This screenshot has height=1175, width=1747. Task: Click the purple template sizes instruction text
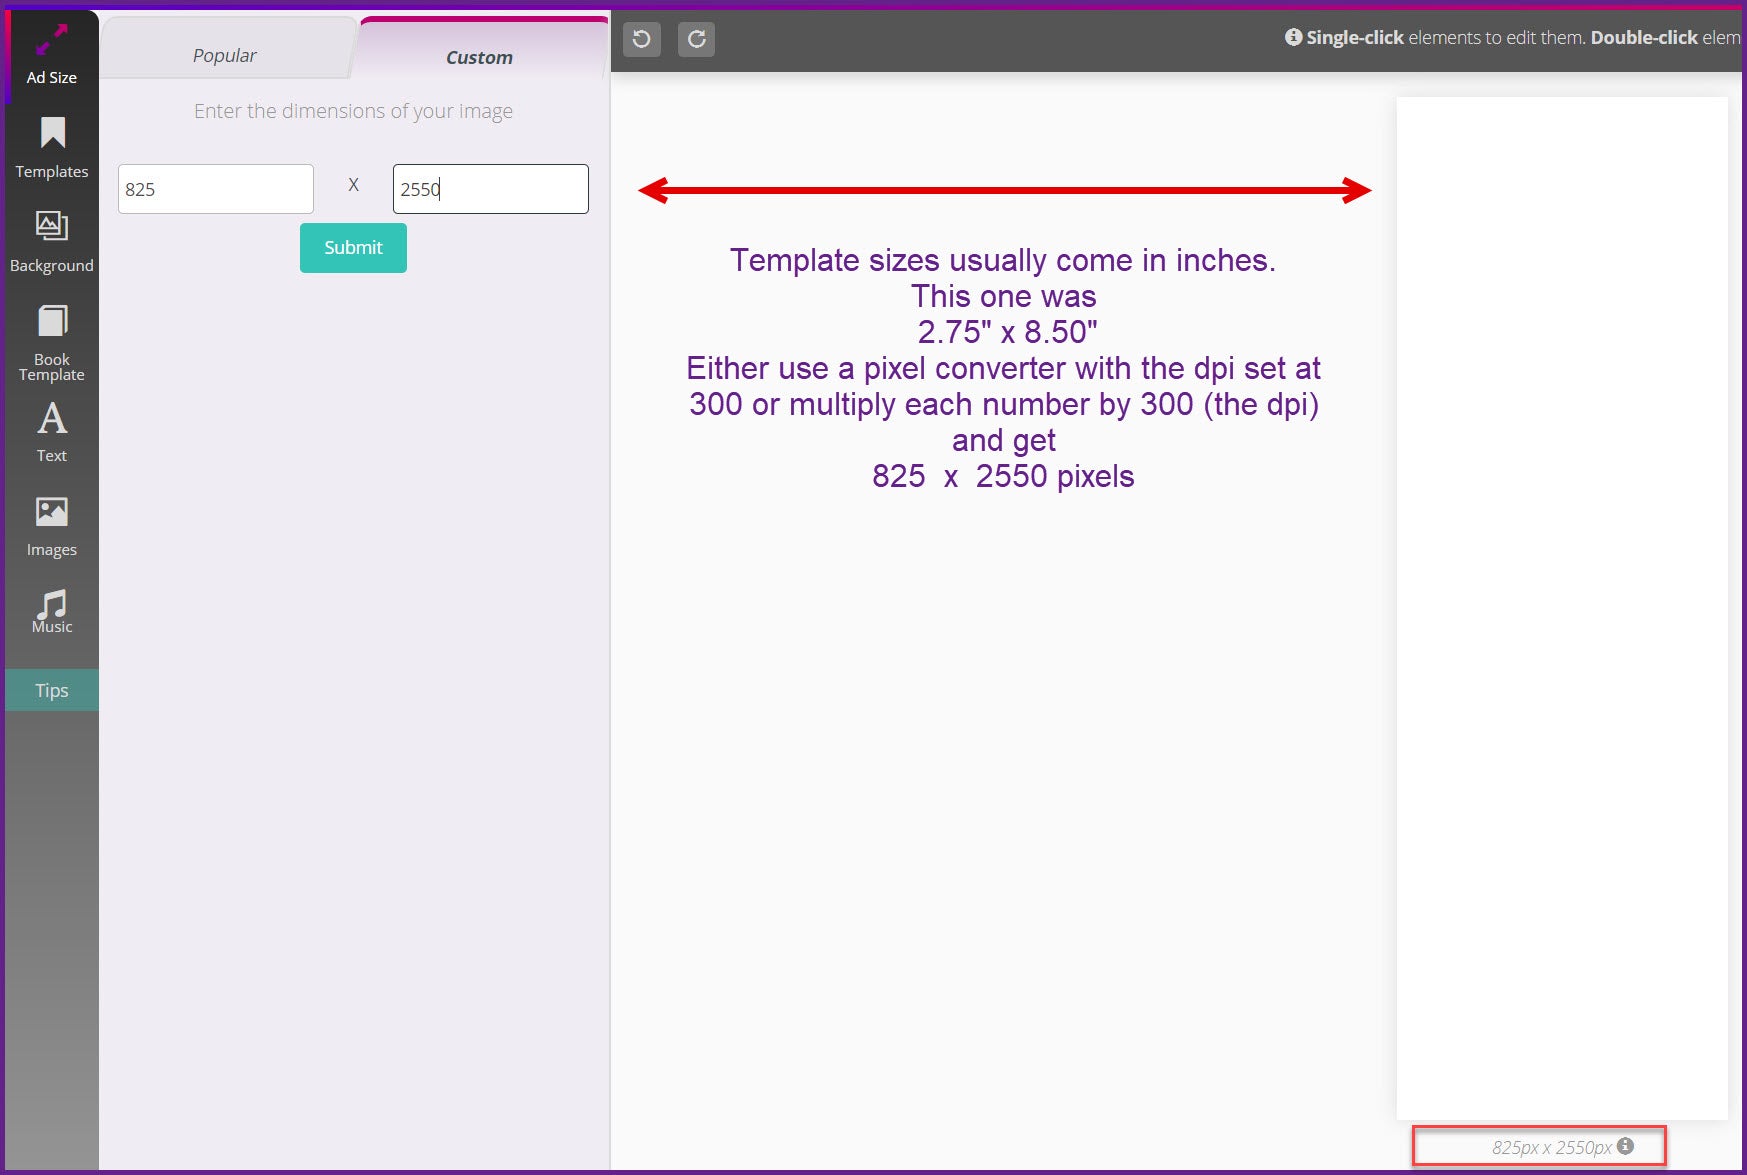1003,368
